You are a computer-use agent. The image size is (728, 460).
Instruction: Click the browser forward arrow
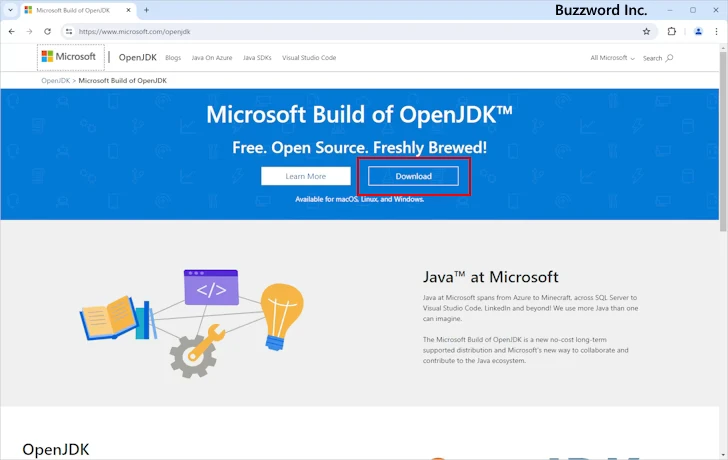click(29, 32)
